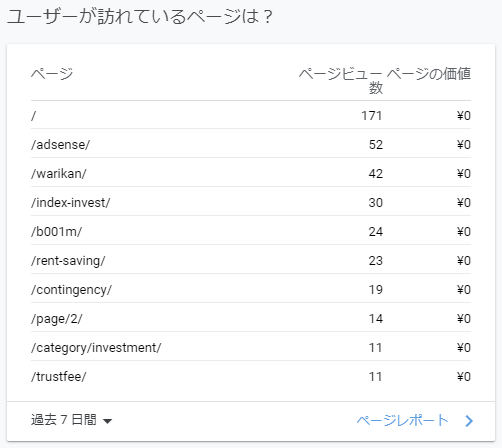The width and height of the screenshot is (502, 448).
Task: Select the /adsense/ page row
Action: coord(251,144)
